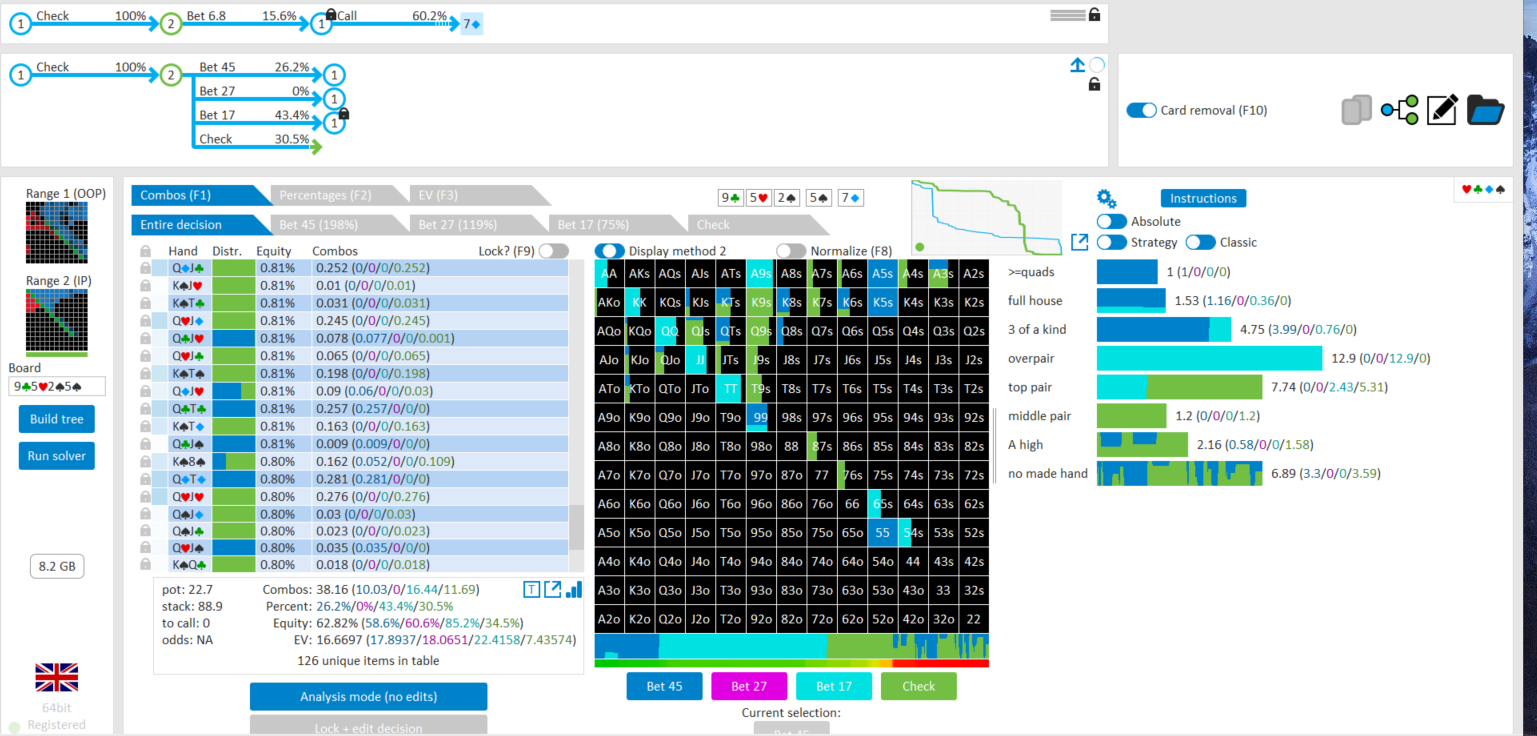Click the magenta Bet 27 action button
The width and height of the screenshot is (1537, 736).
[749, 686]
